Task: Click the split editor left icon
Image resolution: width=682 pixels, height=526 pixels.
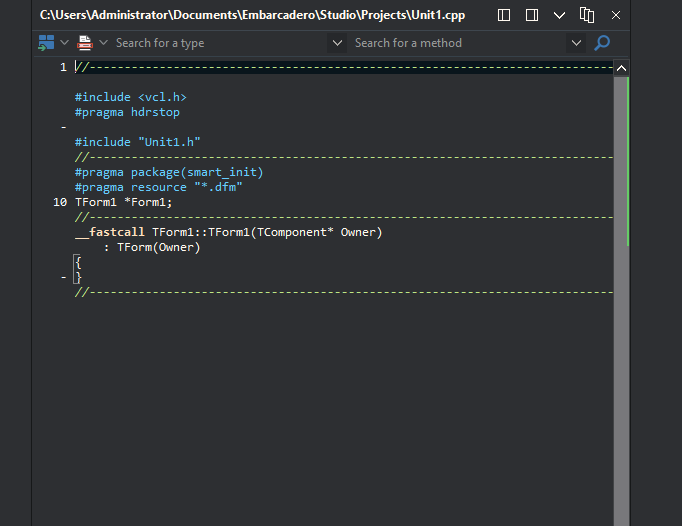Action: (504, 15)
